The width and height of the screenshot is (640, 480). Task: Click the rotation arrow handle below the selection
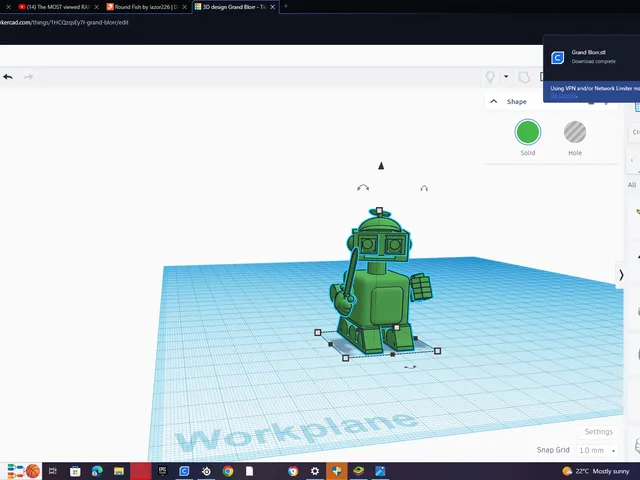pos(410,367)
